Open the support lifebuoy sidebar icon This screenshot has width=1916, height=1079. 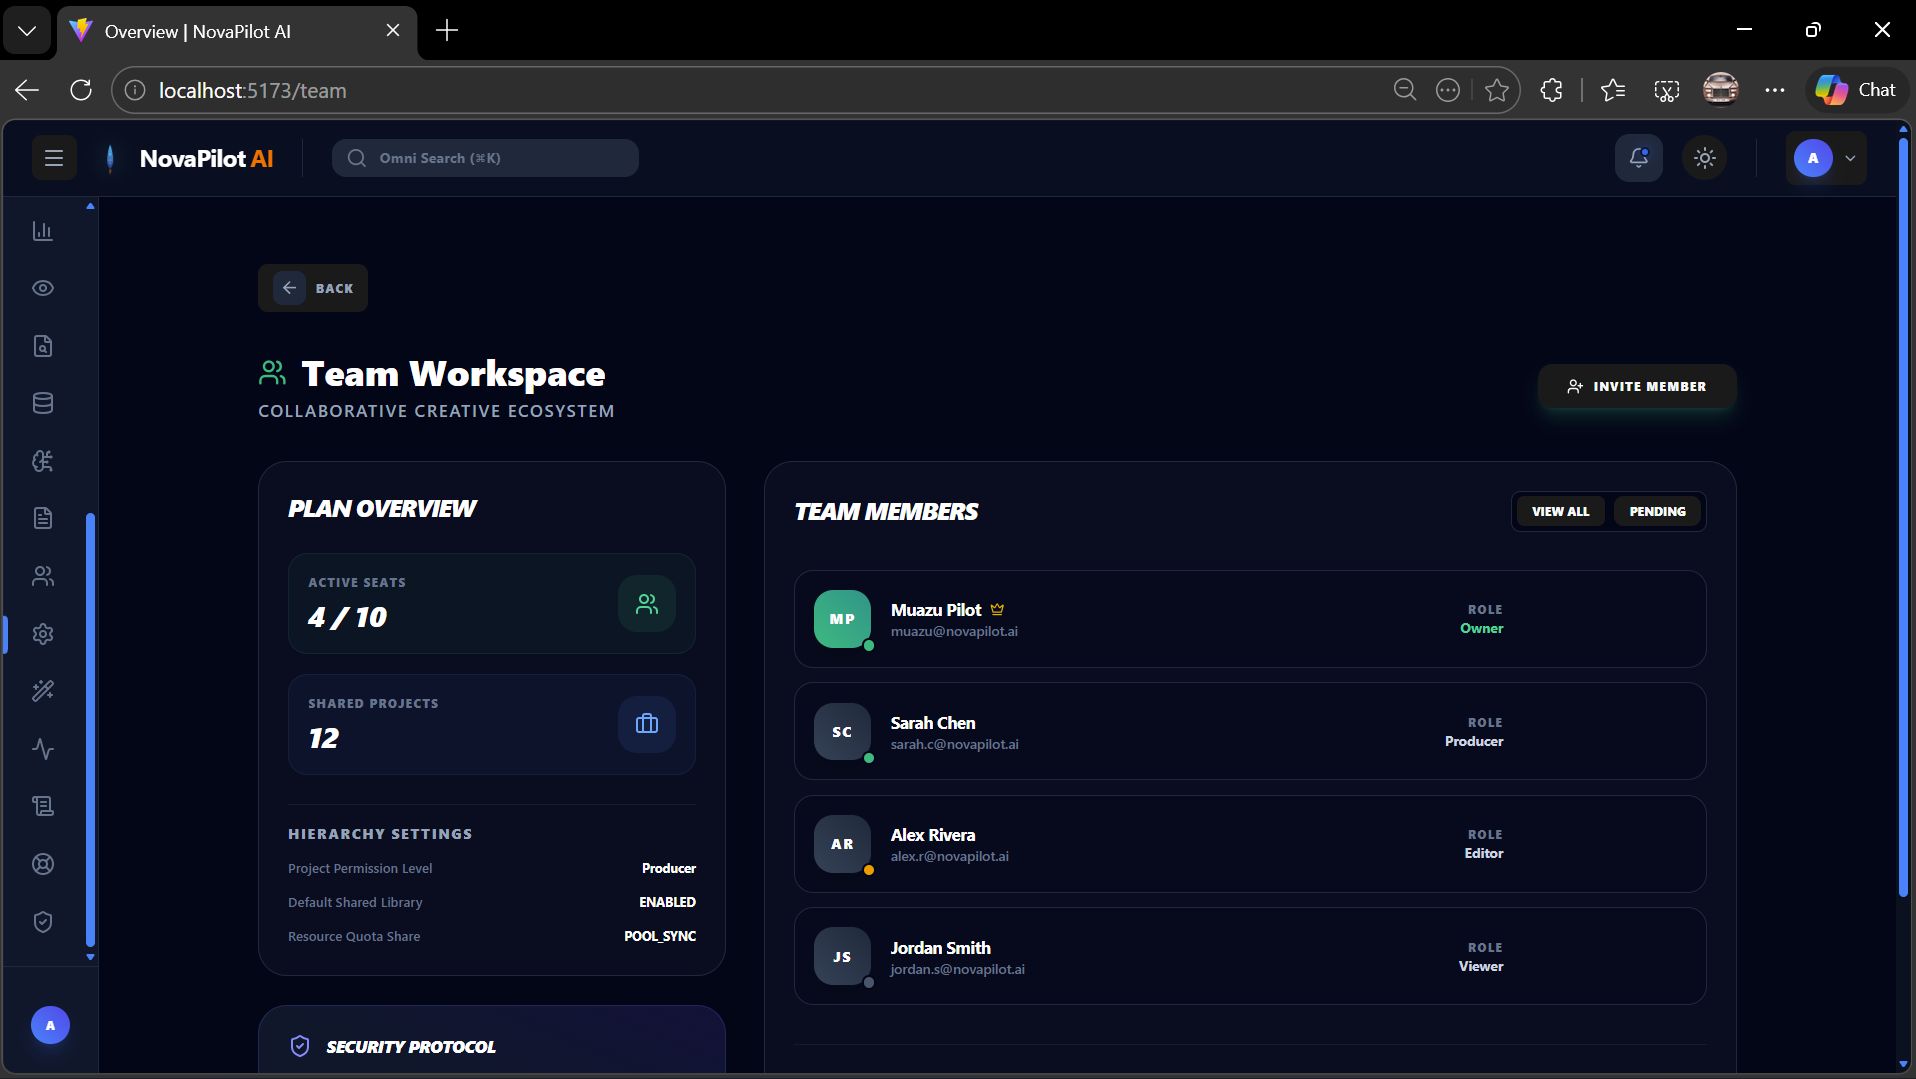43,864
